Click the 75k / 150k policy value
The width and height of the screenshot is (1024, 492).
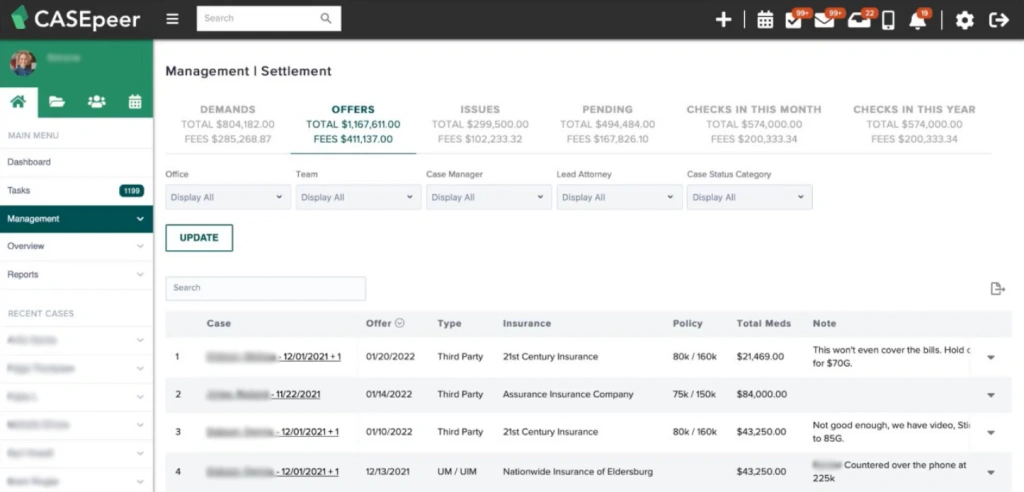[694, 395]
